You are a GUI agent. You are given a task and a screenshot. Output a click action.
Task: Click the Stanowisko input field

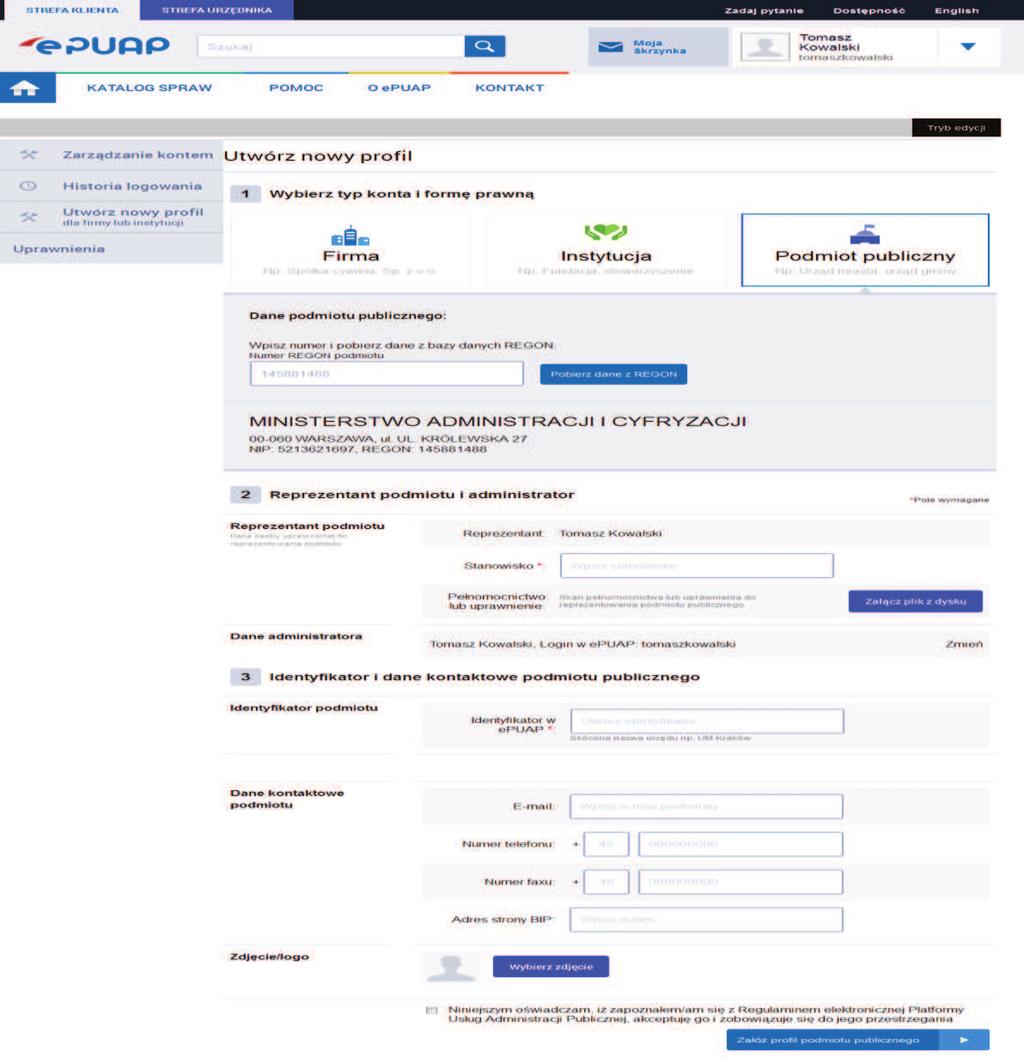[697, 565]
